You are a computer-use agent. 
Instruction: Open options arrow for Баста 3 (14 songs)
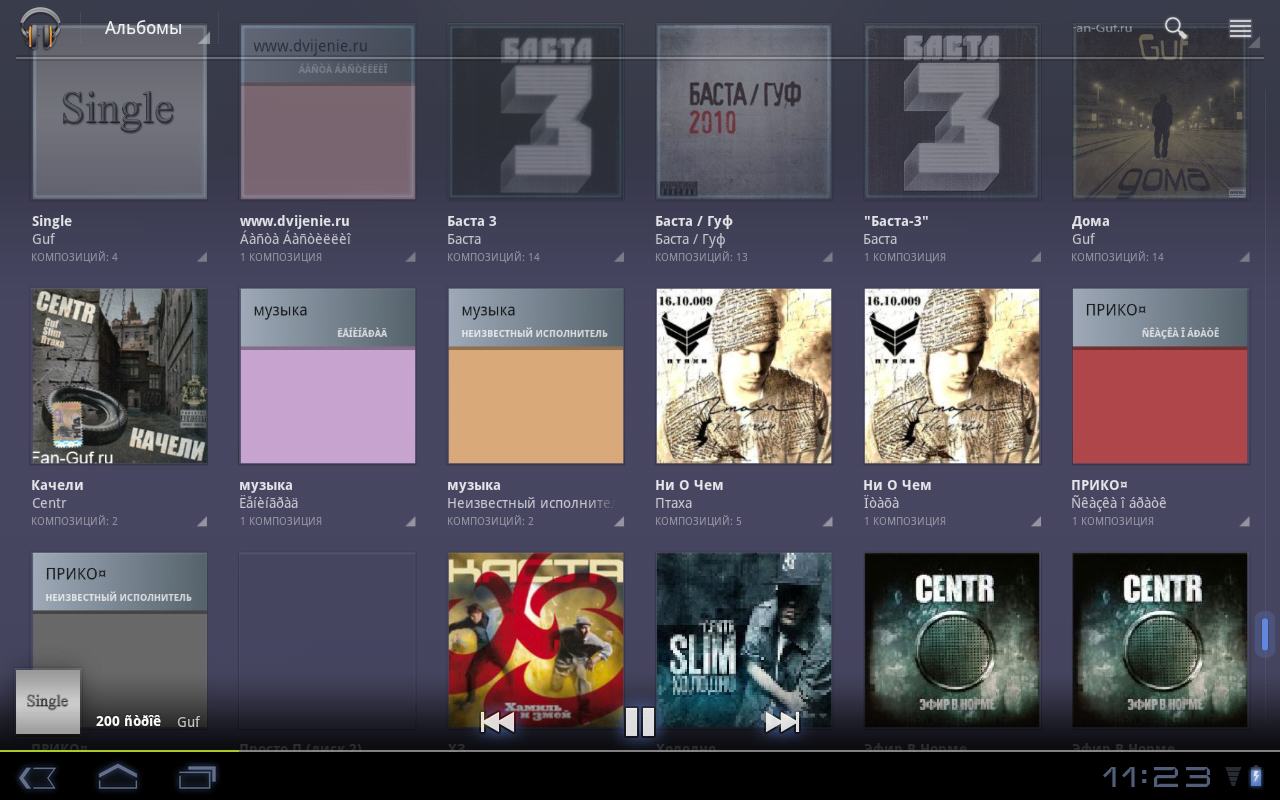coord(618,257)
